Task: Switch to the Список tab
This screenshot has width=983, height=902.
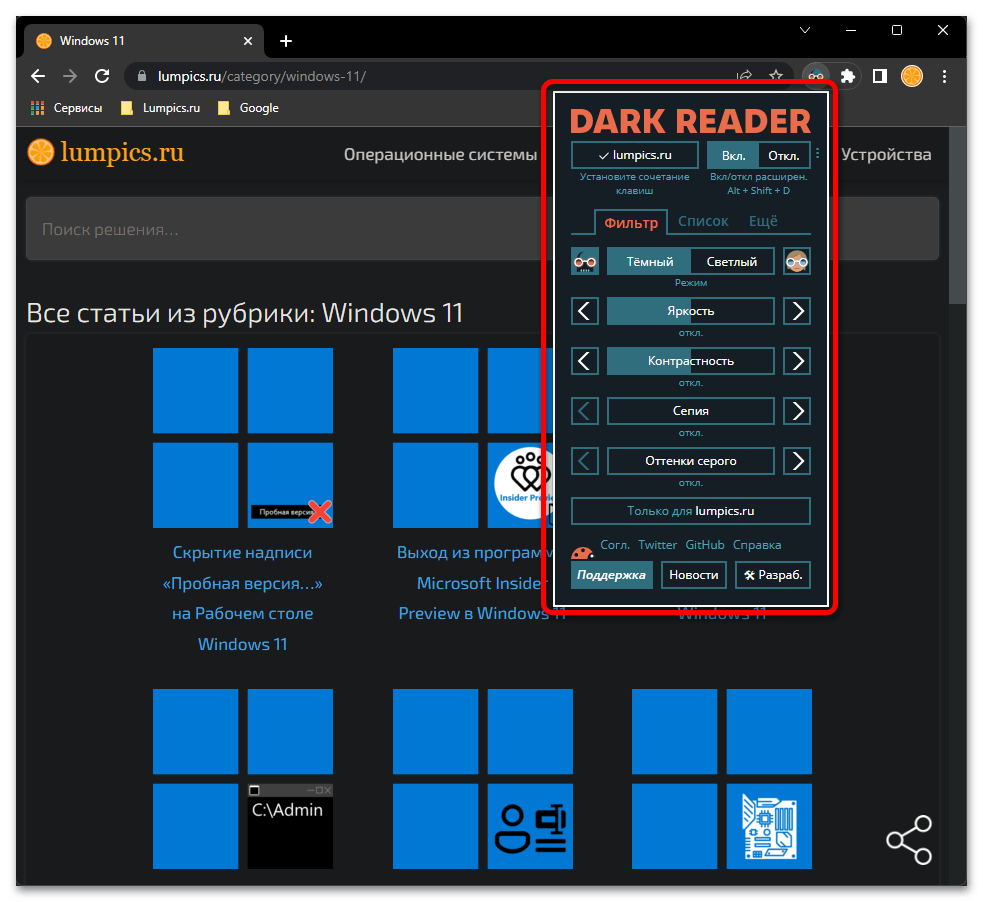Action: coord(703,221)
